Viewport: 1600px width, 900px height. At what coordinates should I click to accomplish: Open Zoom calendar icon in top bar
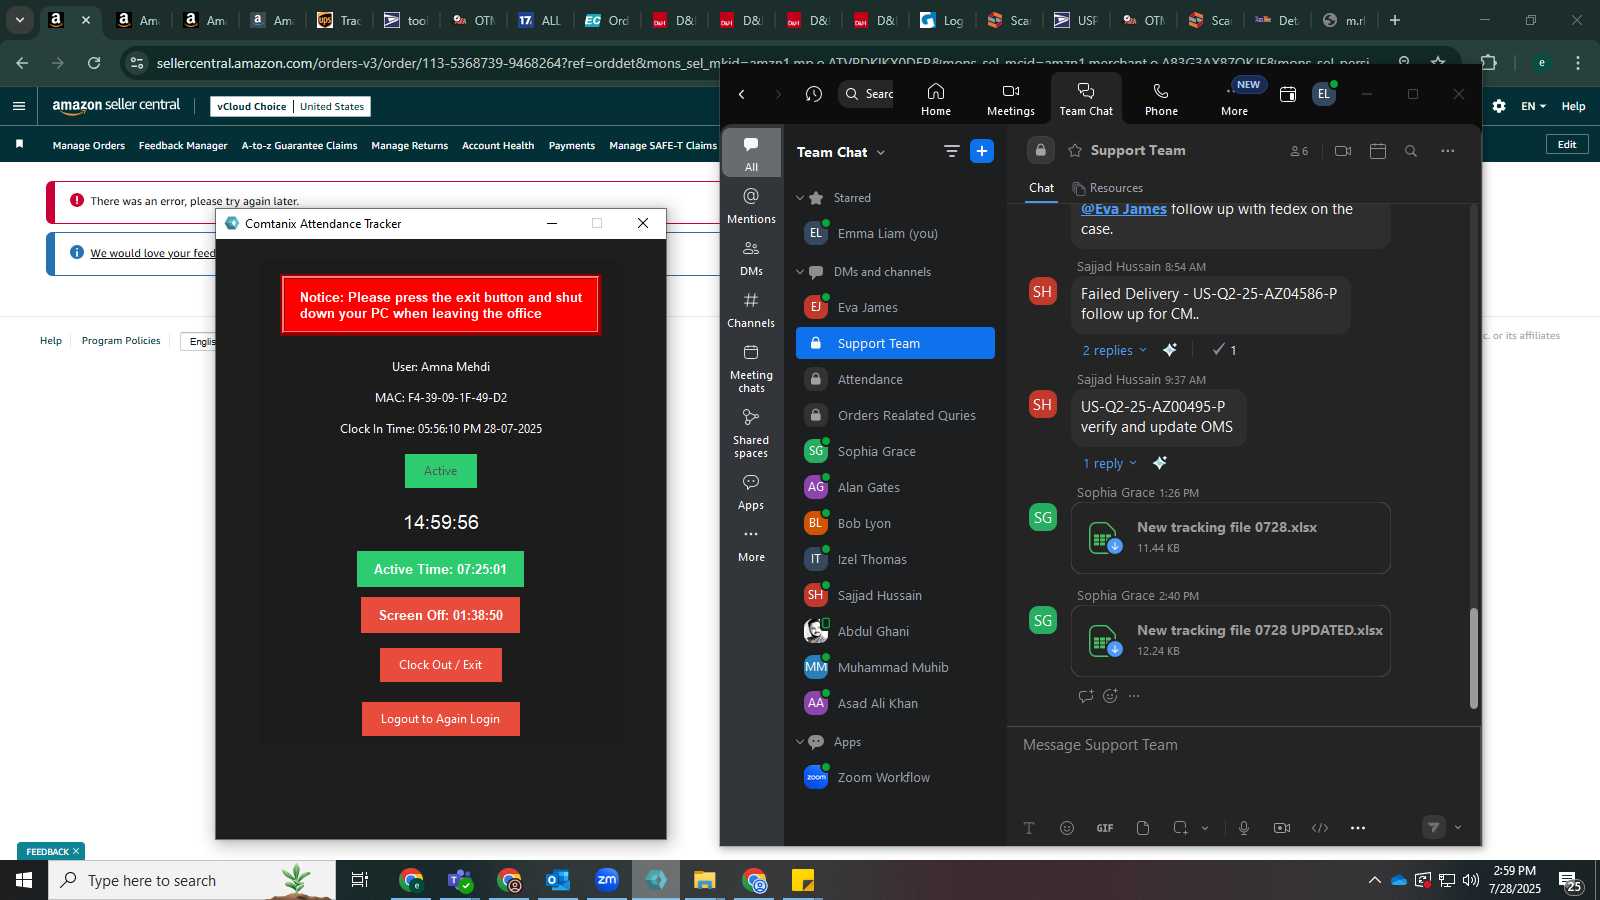click(x=1288, y=94)
